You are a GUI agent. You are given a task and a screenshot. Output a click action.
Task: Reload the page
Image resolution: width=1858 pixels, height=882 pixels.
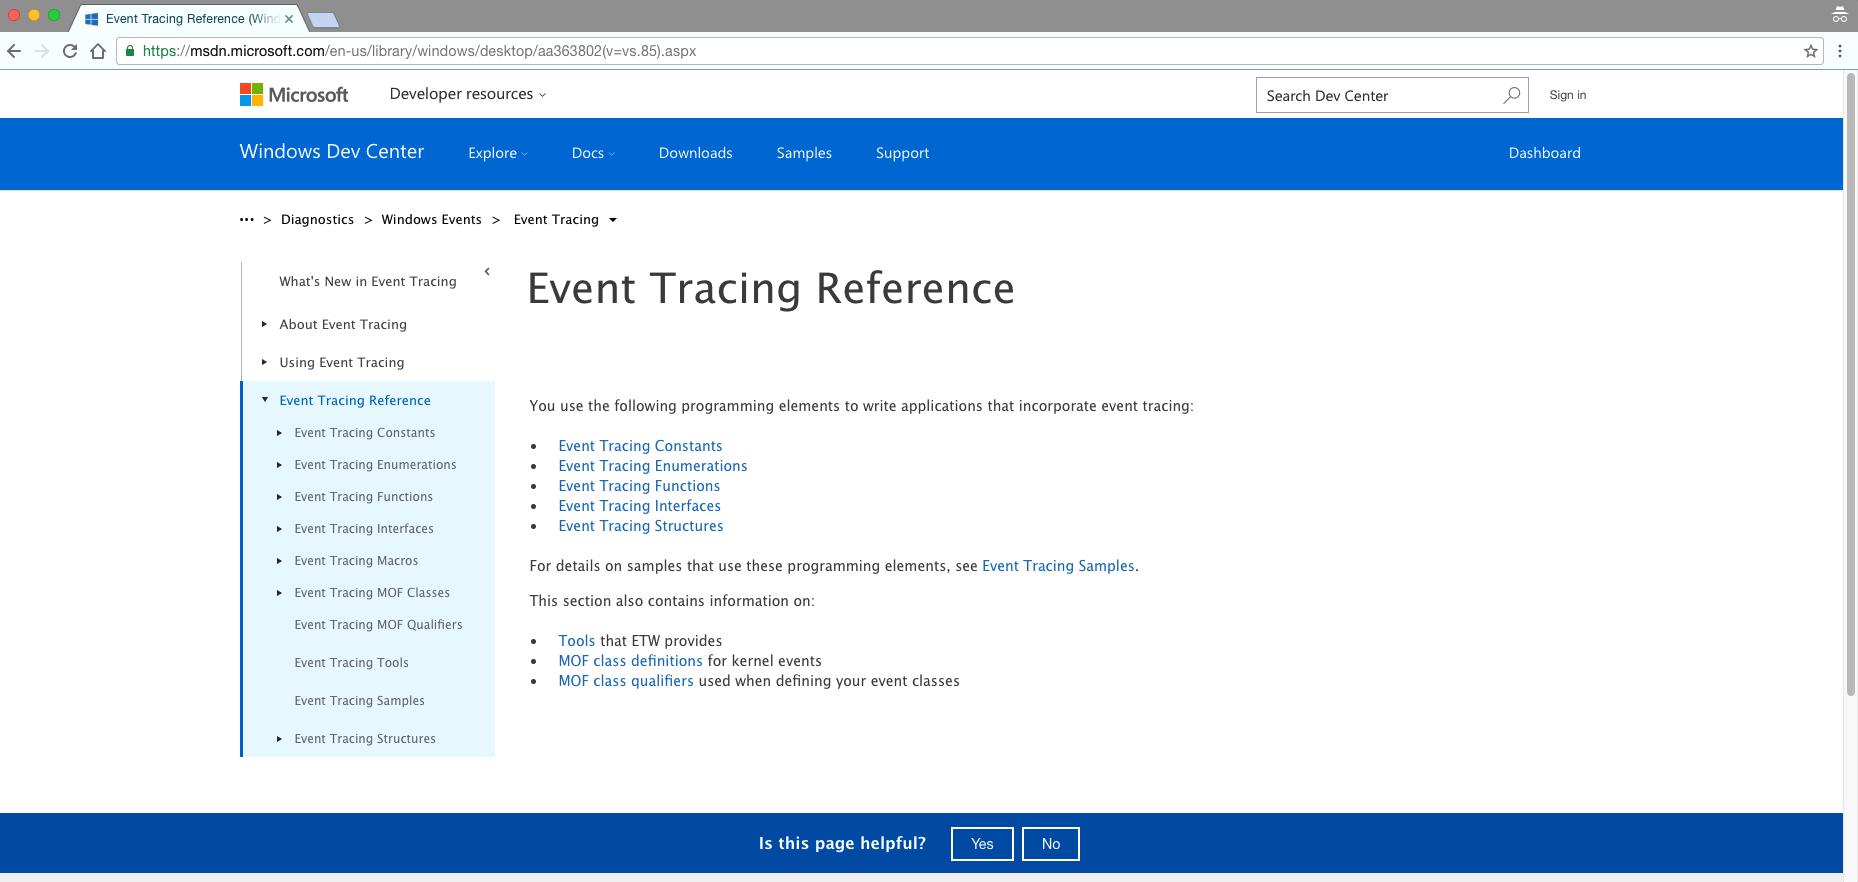pos(70,51)
